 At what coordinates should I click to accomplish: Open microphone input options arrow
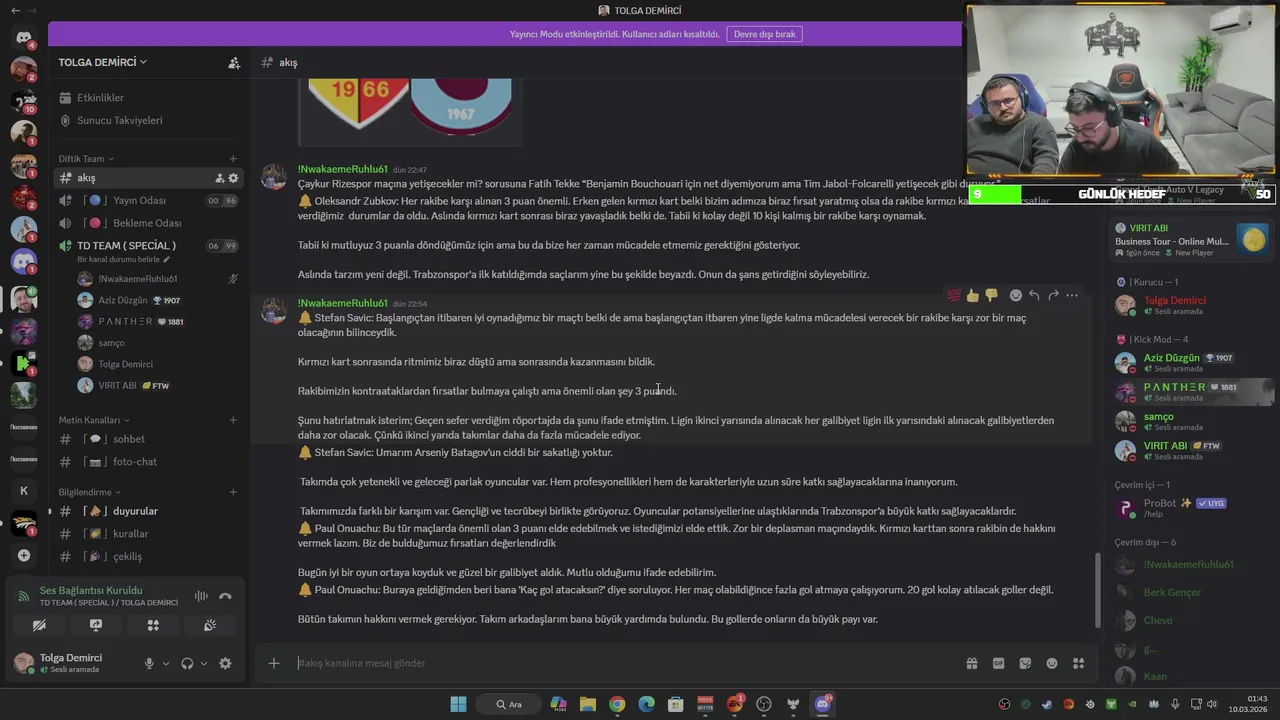[166, 663]
